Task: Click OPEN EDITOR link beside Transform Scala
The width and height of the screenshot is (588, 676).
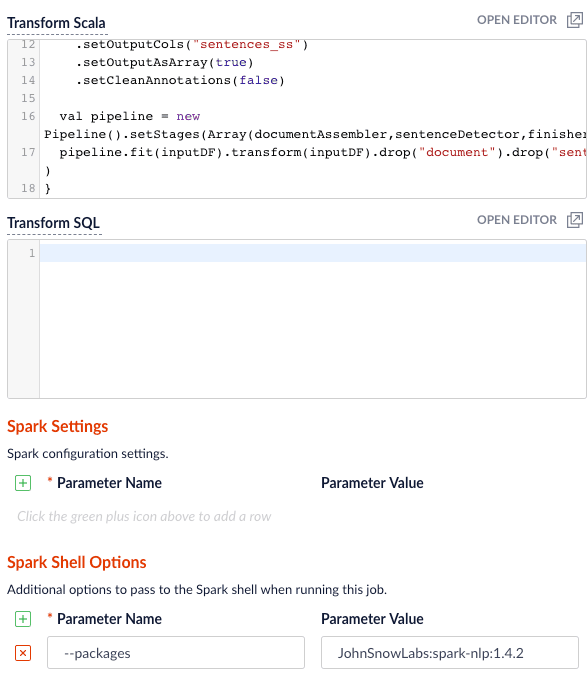Action: [516, 20]
